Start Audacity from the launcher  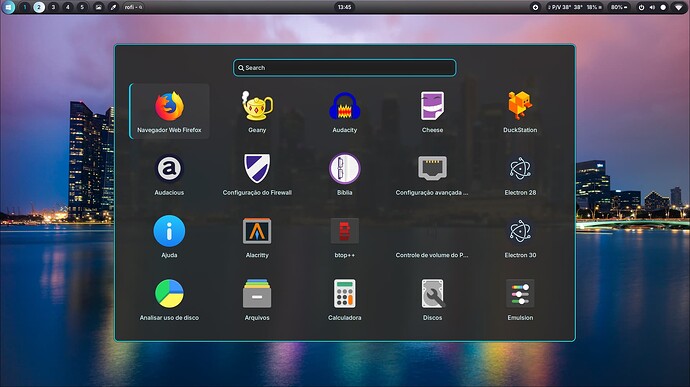pos(345,111)
